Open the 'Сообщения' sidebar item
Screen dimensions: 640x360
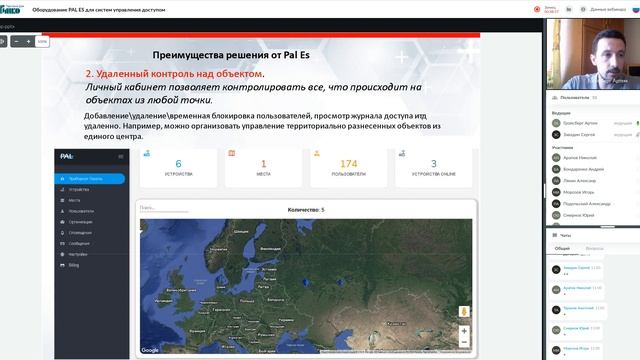coord(79,244)
